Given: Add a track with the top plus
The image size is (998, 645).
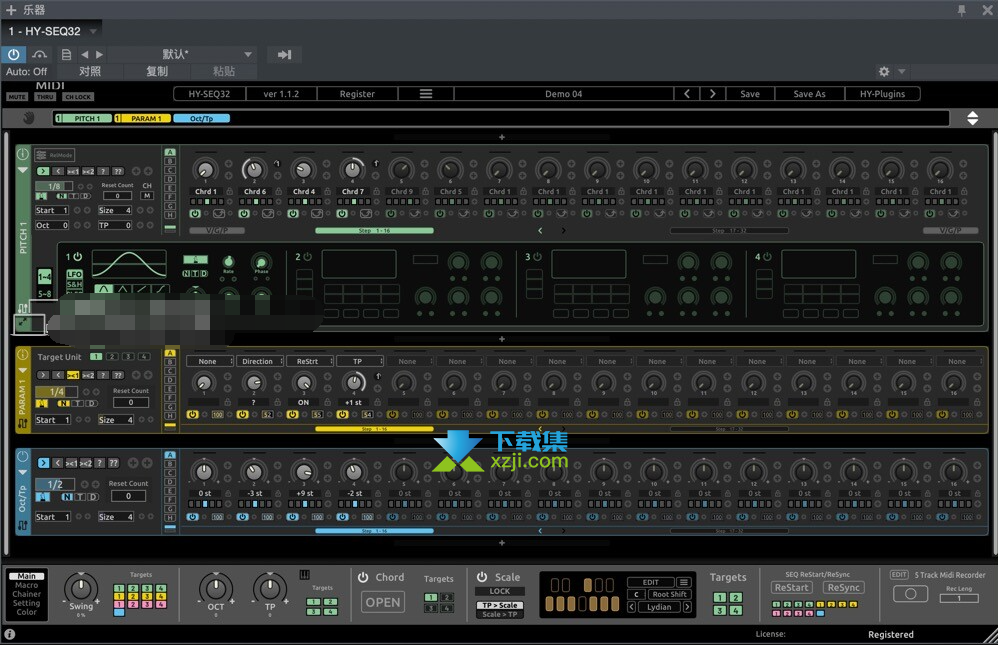Looking at the screenshot, I should [x=502, y=137].
